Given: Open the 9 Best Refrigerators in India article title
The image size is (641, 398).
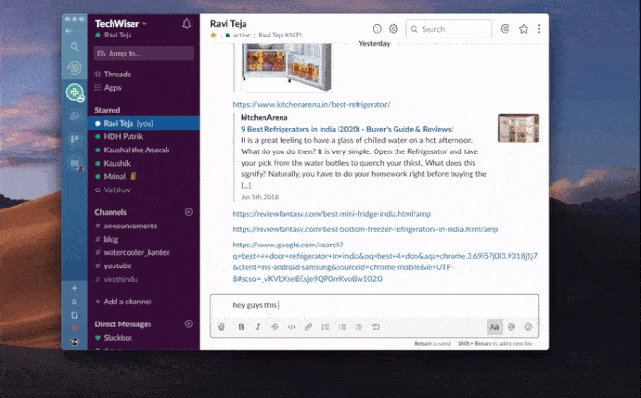Looking at the screenshot, I should tap(347, 129).
